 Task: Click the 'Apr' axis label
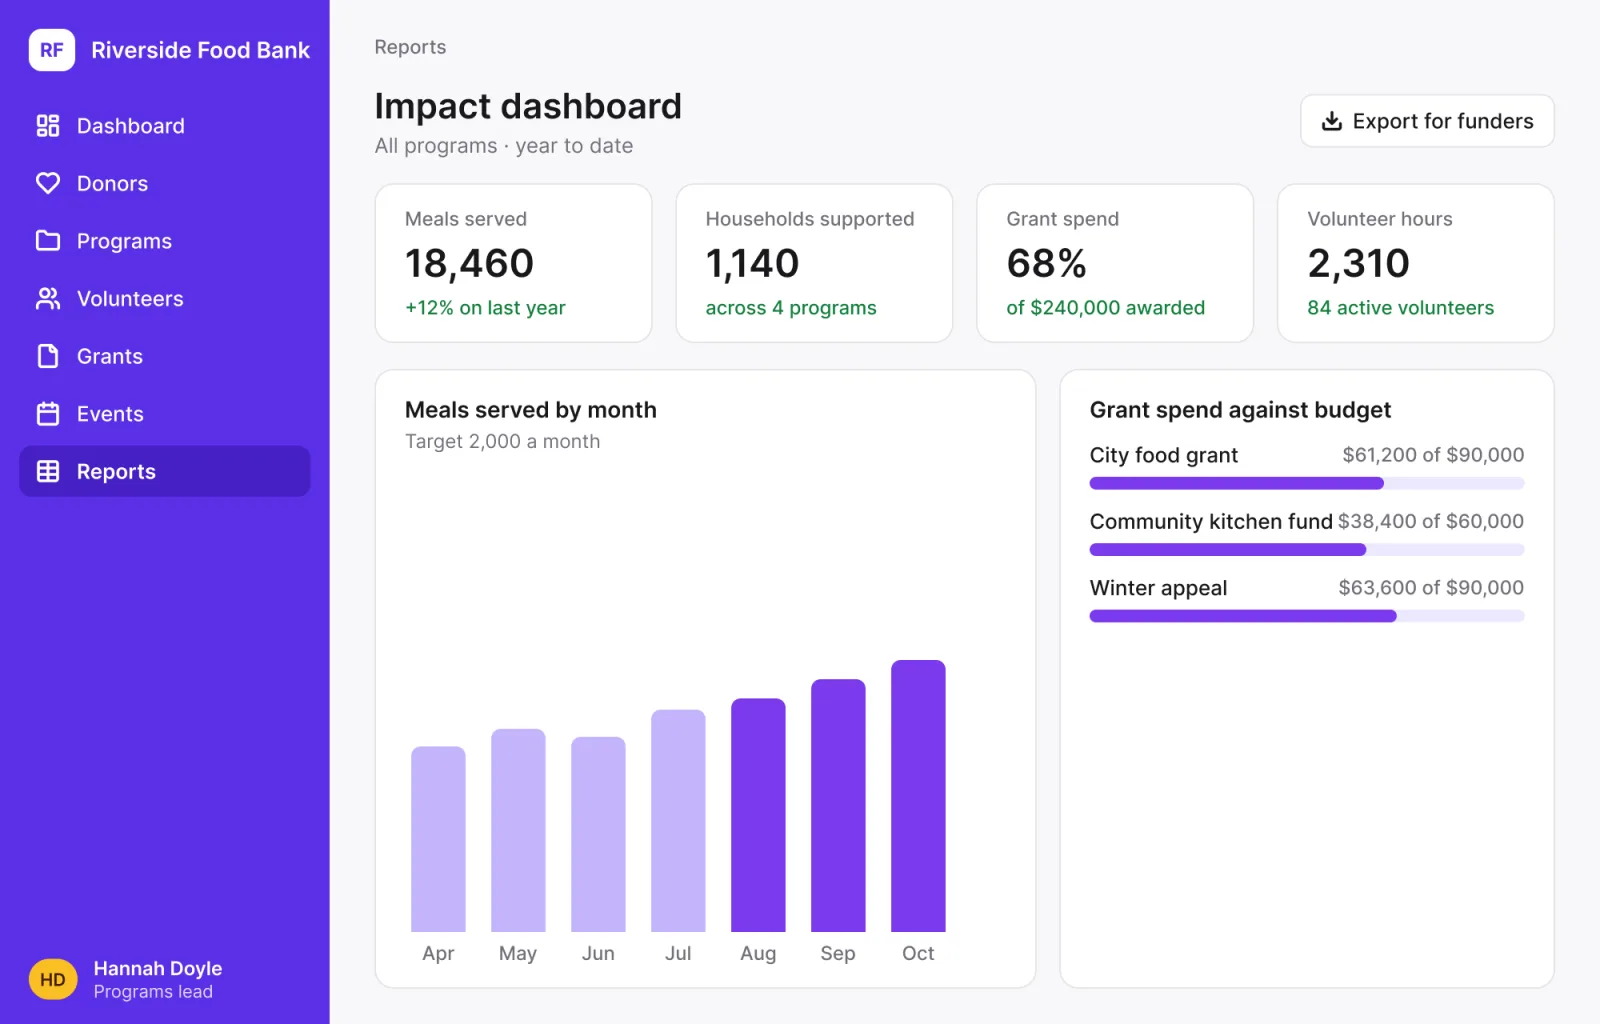pos(438,953)
